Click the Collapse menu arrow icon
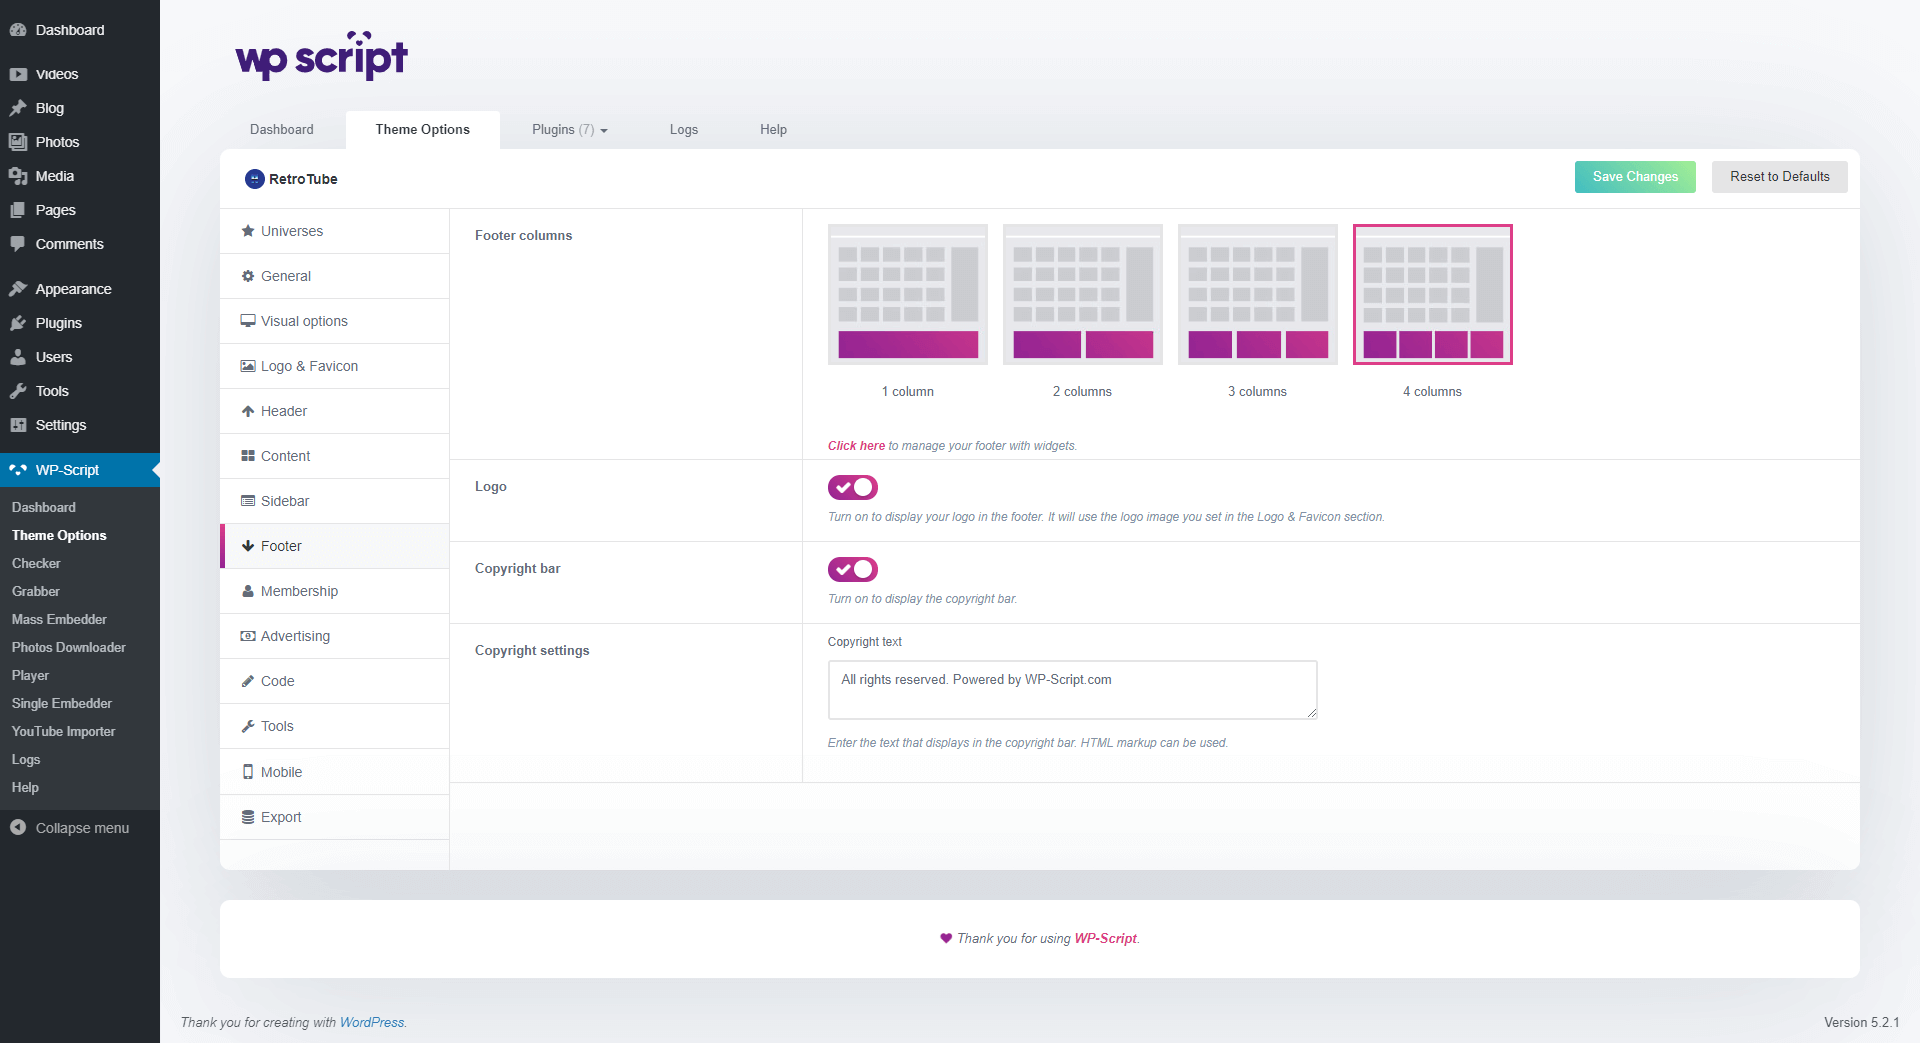 [18, 828]
